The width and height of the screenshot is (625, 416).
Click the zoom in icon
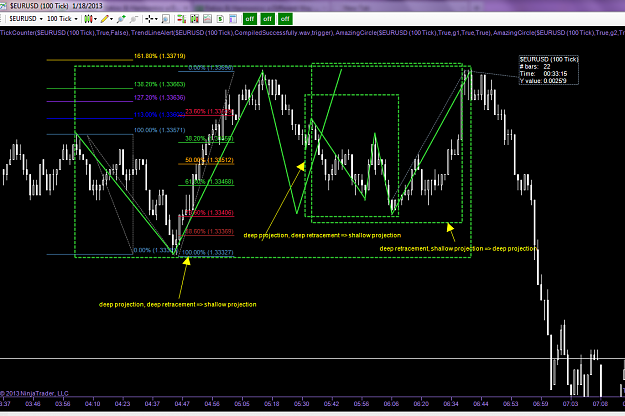(121, 19)
